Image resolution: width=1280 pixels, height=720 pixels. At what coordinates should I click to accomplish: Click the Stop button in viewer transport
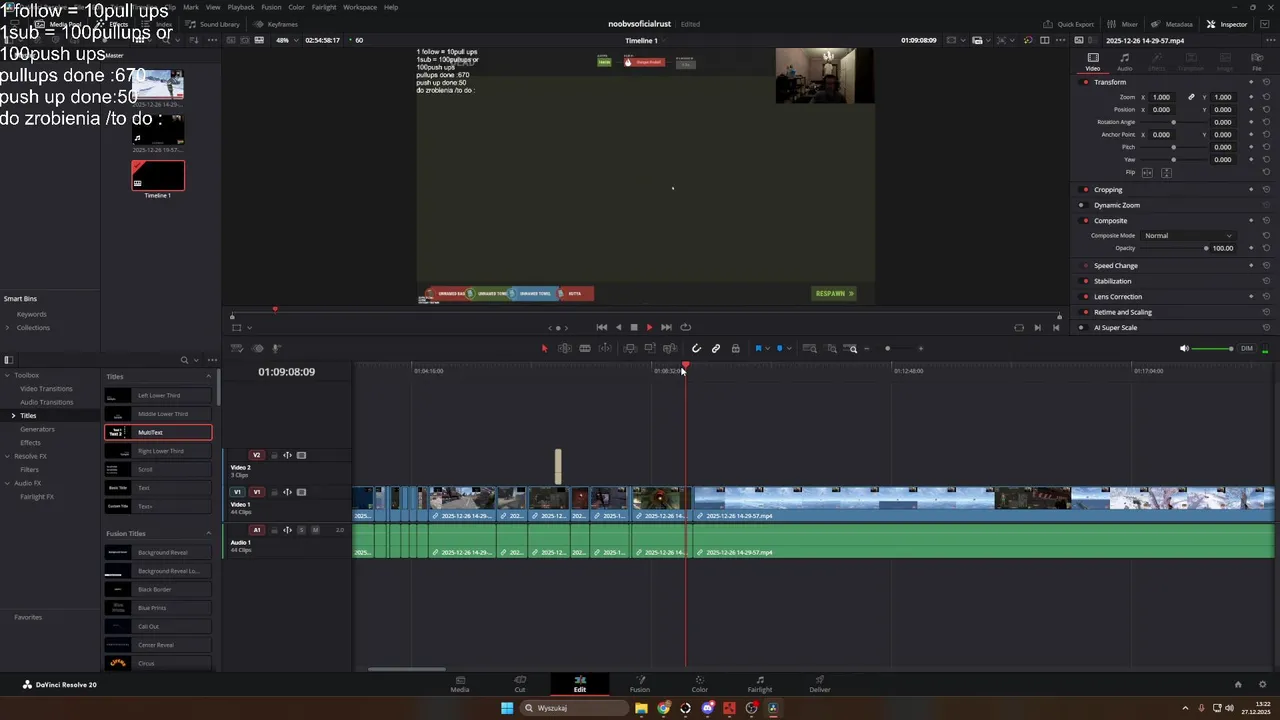click(x=633, y=327)
